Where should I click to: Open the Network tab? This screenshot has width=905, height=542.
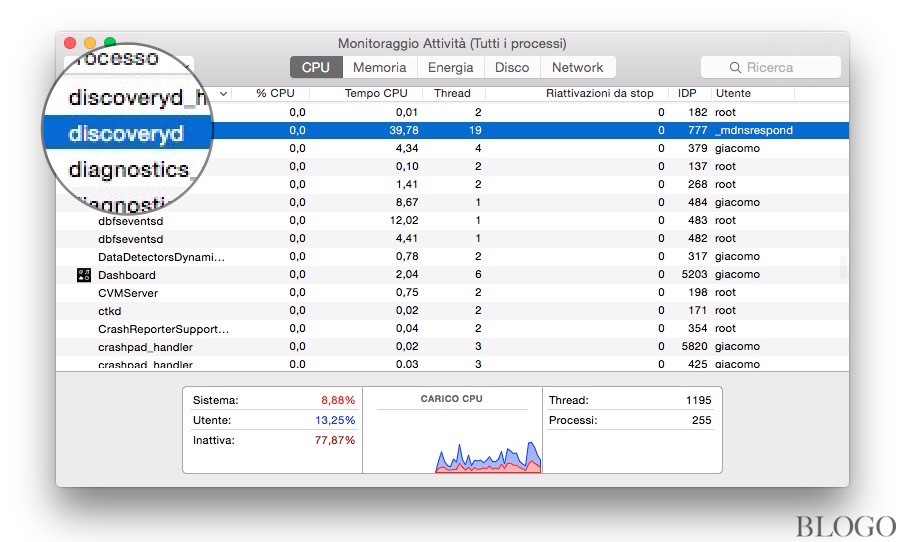pos(578,68)
